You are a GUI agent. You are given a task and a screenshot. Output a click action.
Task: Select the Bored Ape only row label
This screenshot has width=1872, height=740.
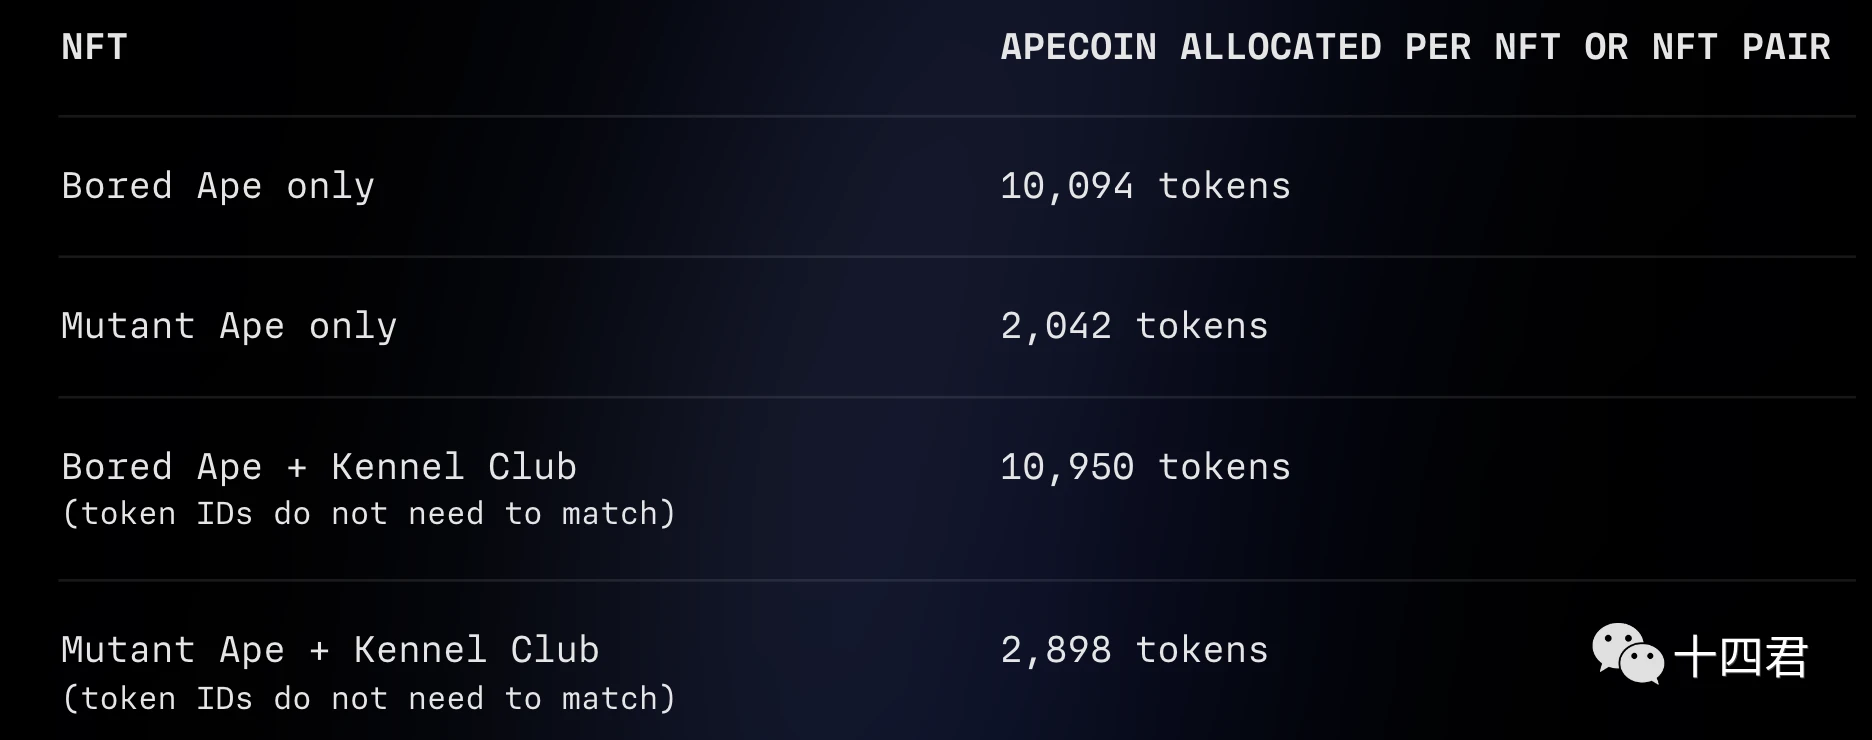click(x=218, y=186)
